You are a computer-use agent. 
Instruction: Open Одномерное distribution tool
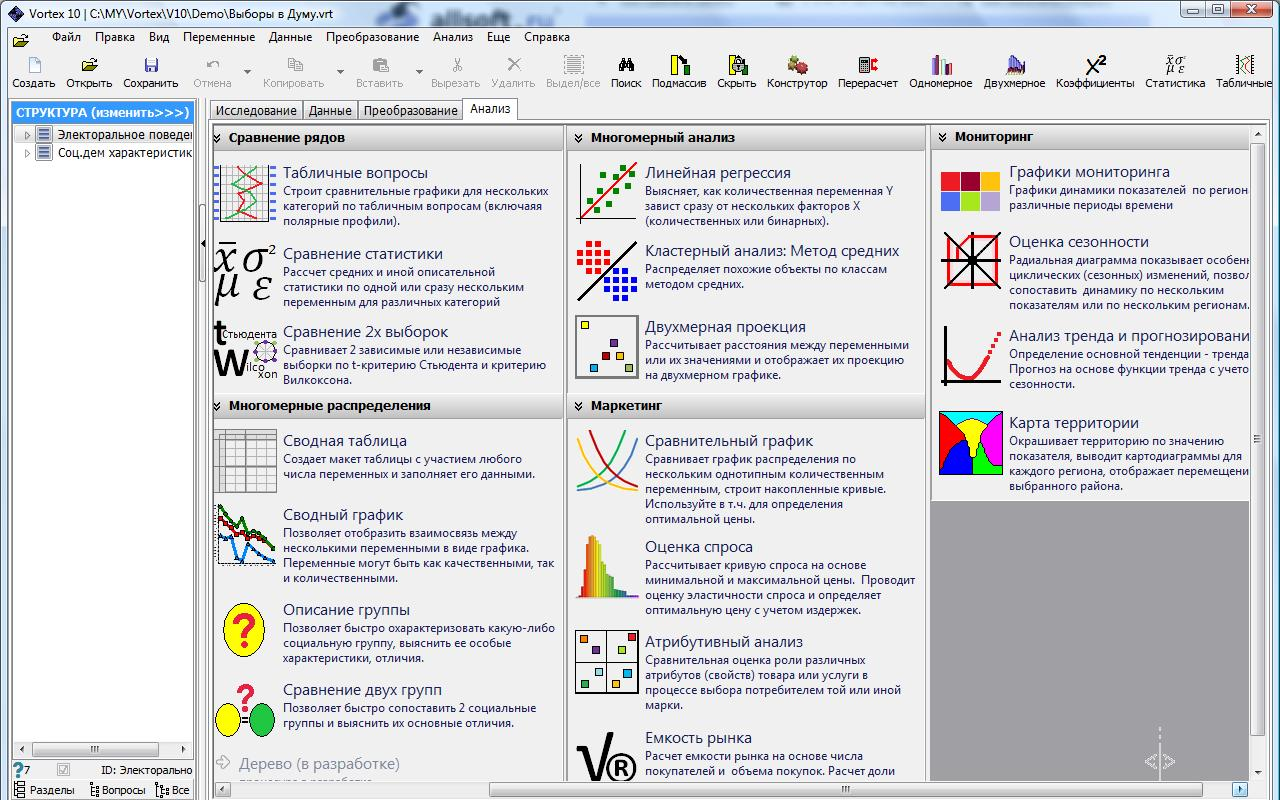point(940,66)
